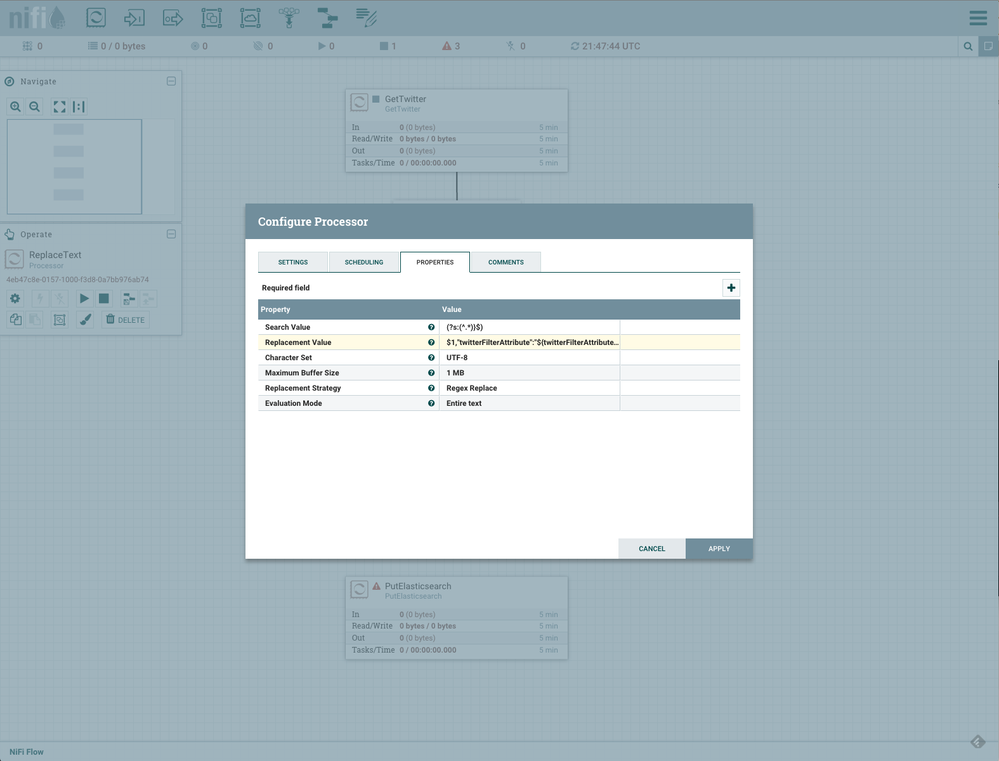Collapse the Navigate panel
The height and width of the screenshot is (761, 999).
[171, 81]
